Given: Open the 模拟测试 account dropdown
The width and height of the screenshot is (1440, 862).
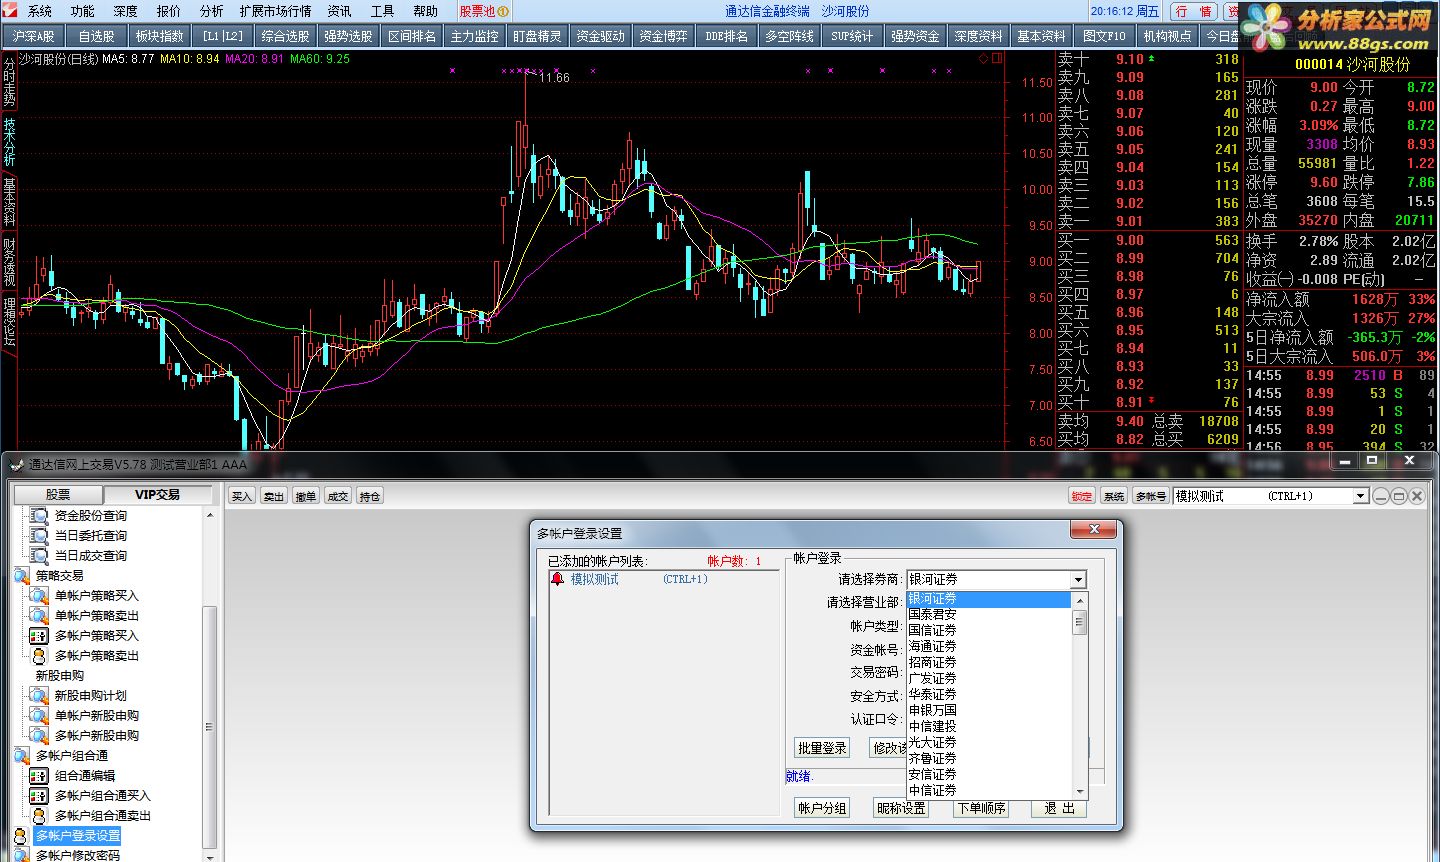Looking at the screenshot, I should [x=1360, y=496].
